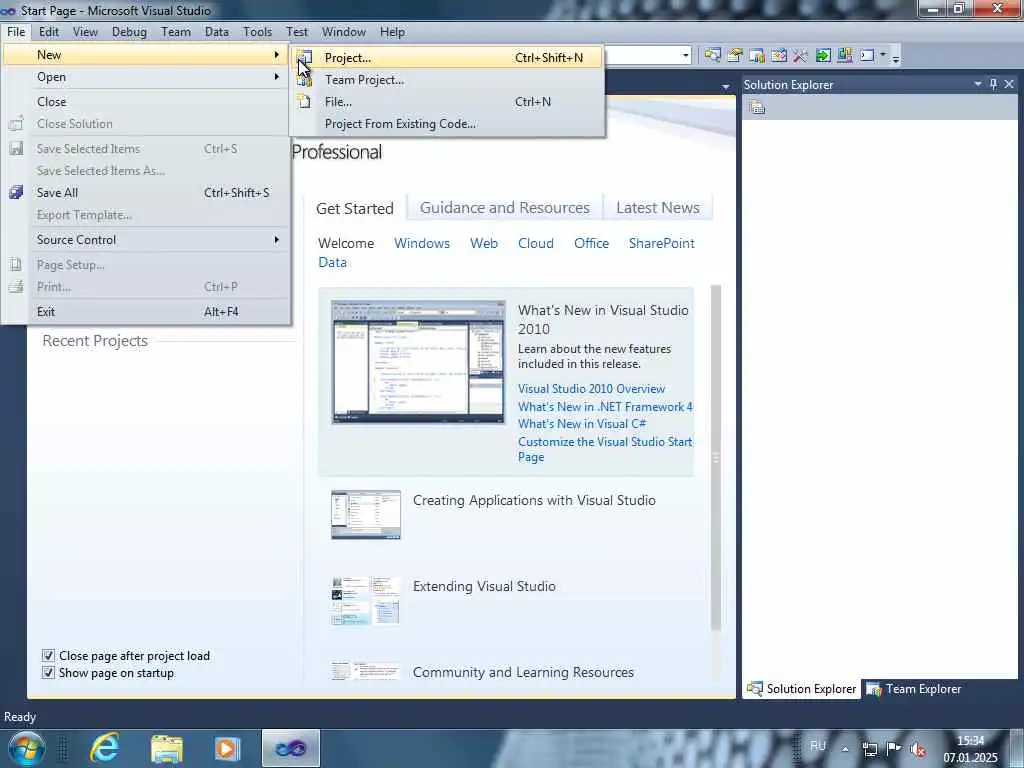Viewport: 1024px width, 768px height.
Task: Click the muted volume tray icon
Action: 918,749
